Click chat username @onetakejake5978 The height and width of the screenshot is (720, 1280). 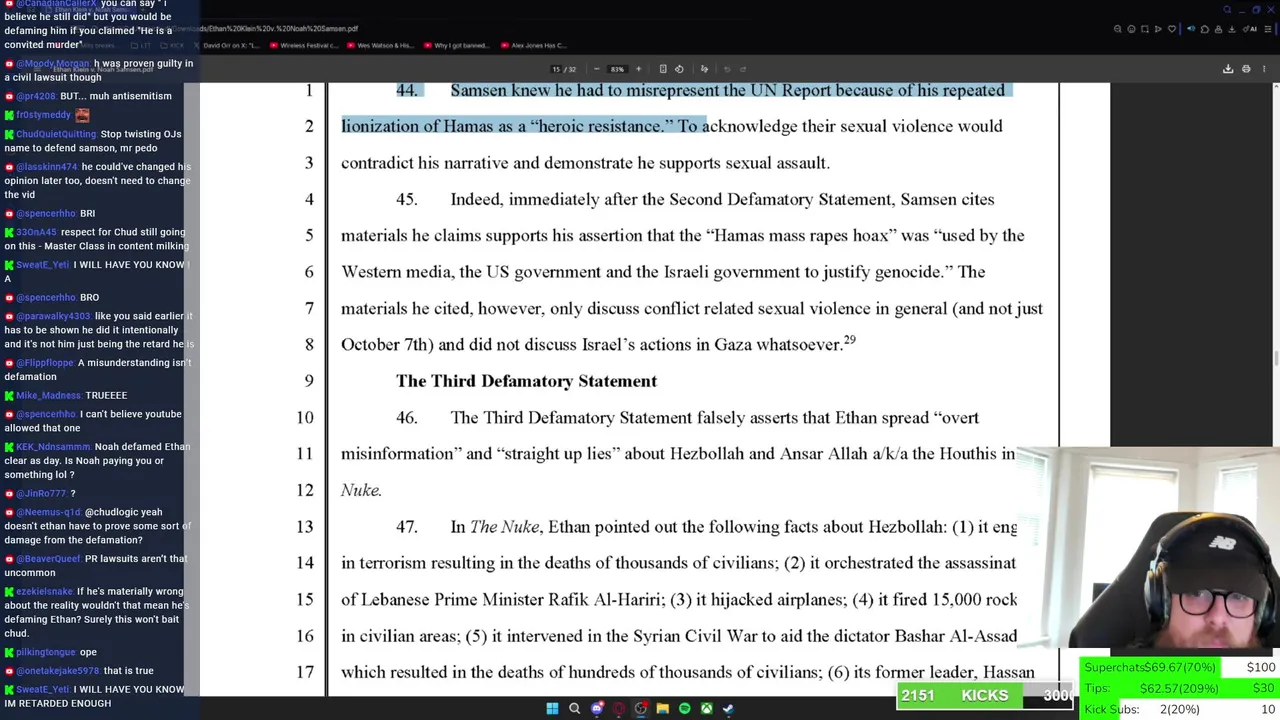(57, 671)
